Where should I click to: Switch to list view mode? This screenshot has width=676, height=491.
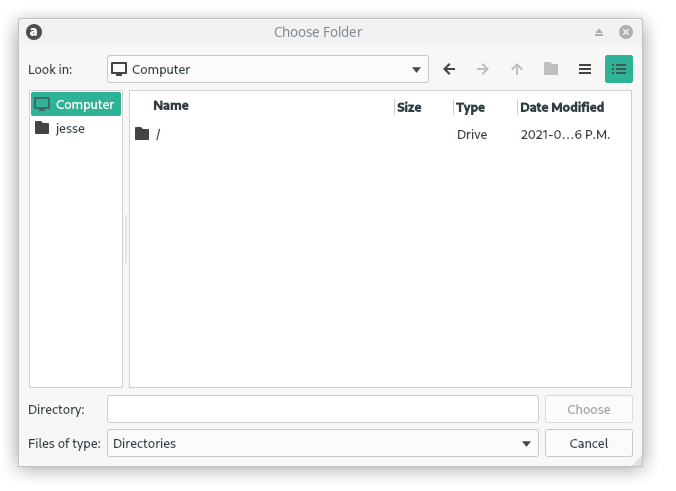[585, 69]
